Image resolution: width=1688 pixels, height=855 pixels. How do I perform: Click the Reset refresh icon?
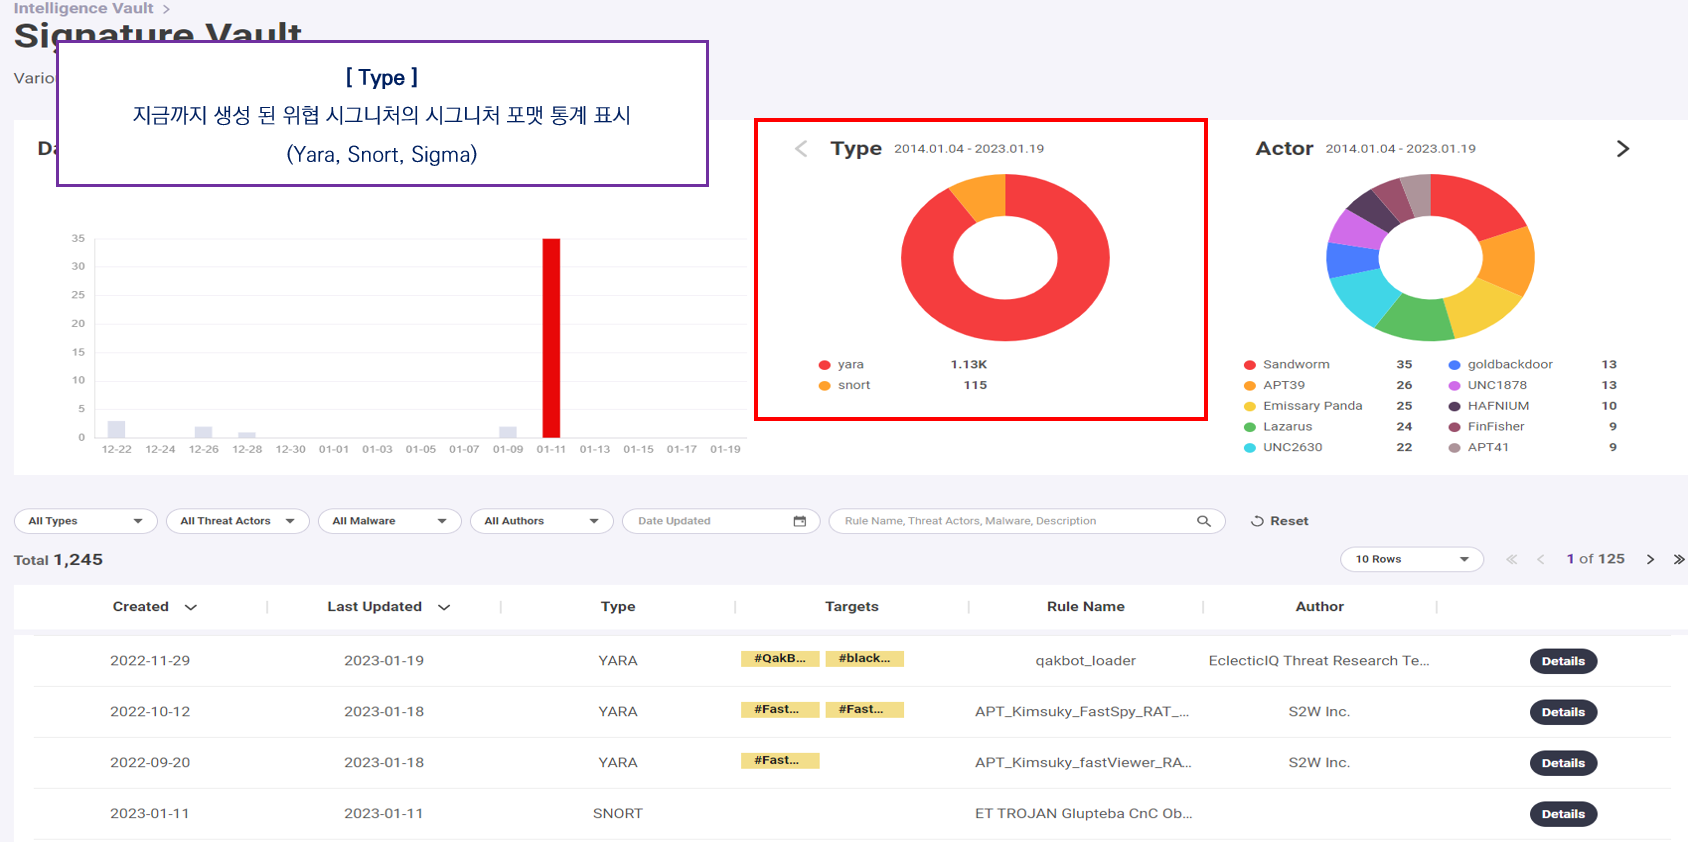(x=1257, y=521)
